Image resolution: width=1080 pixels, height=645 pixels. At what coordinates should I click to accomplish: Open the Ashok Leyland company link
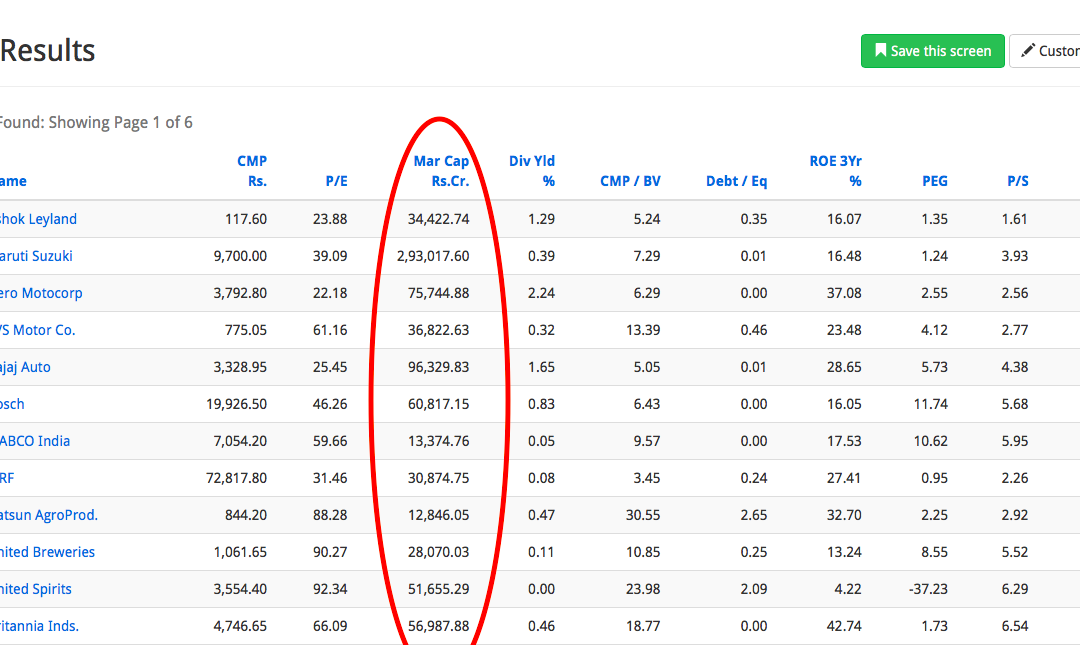(38, 219)
